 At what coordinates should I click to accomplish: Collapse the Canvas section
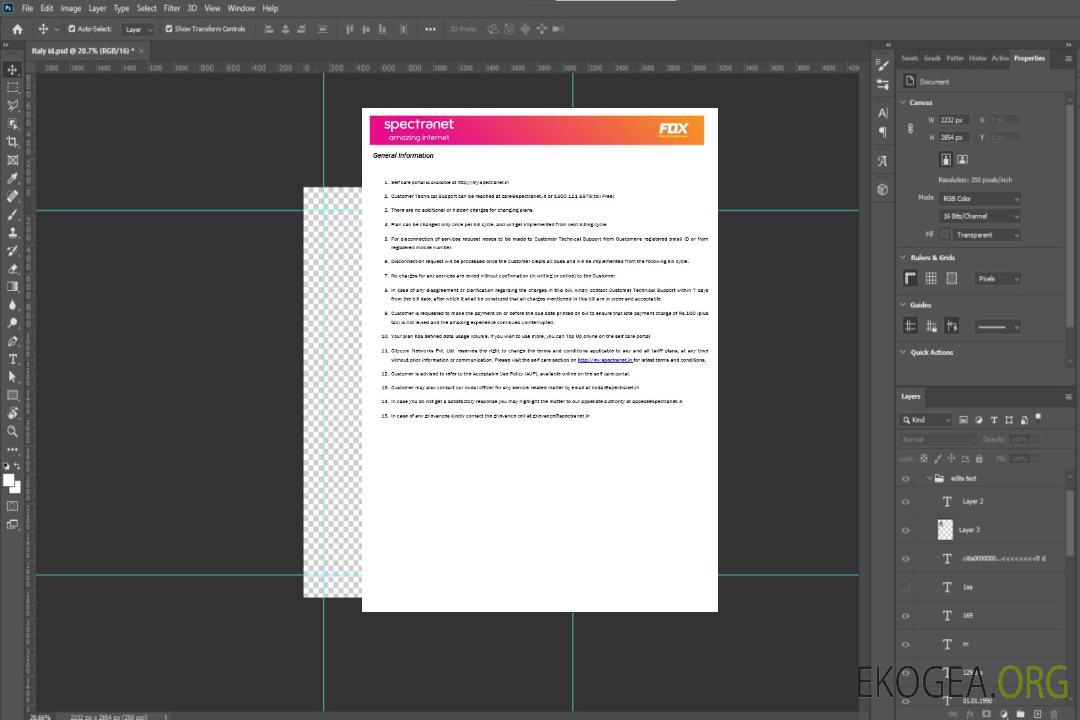(903, 103)
